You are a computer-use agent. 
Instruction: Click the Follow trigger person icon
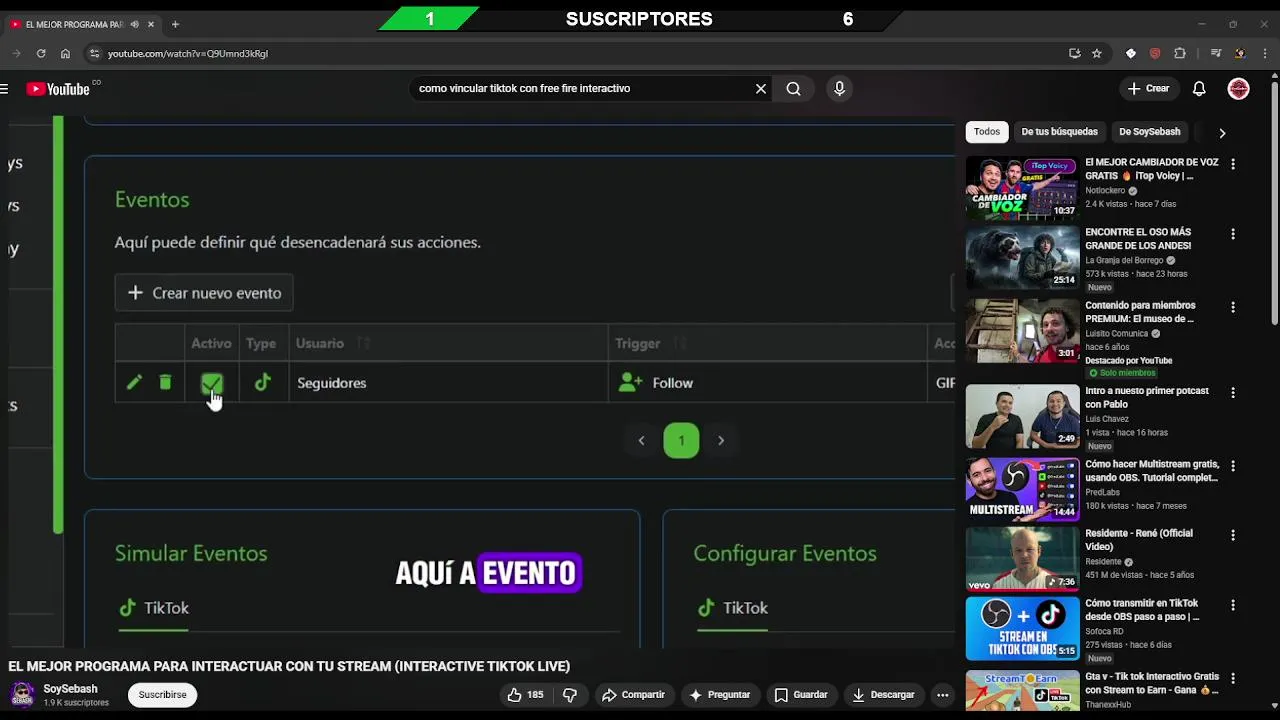coord(630,383)
